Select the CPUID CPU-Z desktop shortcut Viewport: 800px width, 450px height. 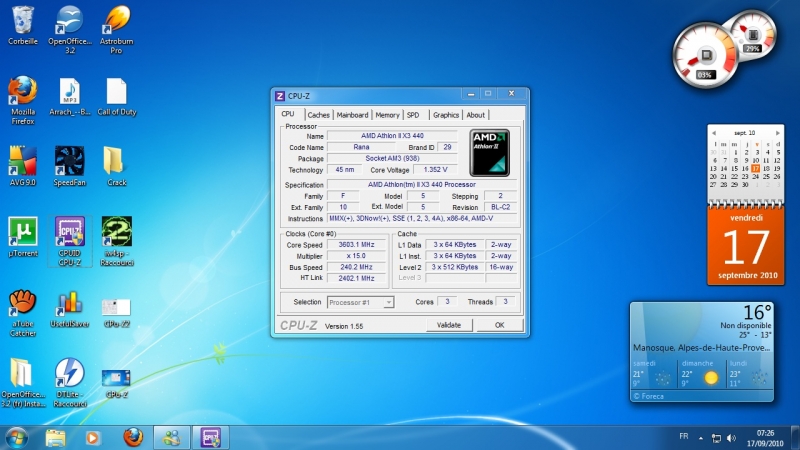click(70, 241)
